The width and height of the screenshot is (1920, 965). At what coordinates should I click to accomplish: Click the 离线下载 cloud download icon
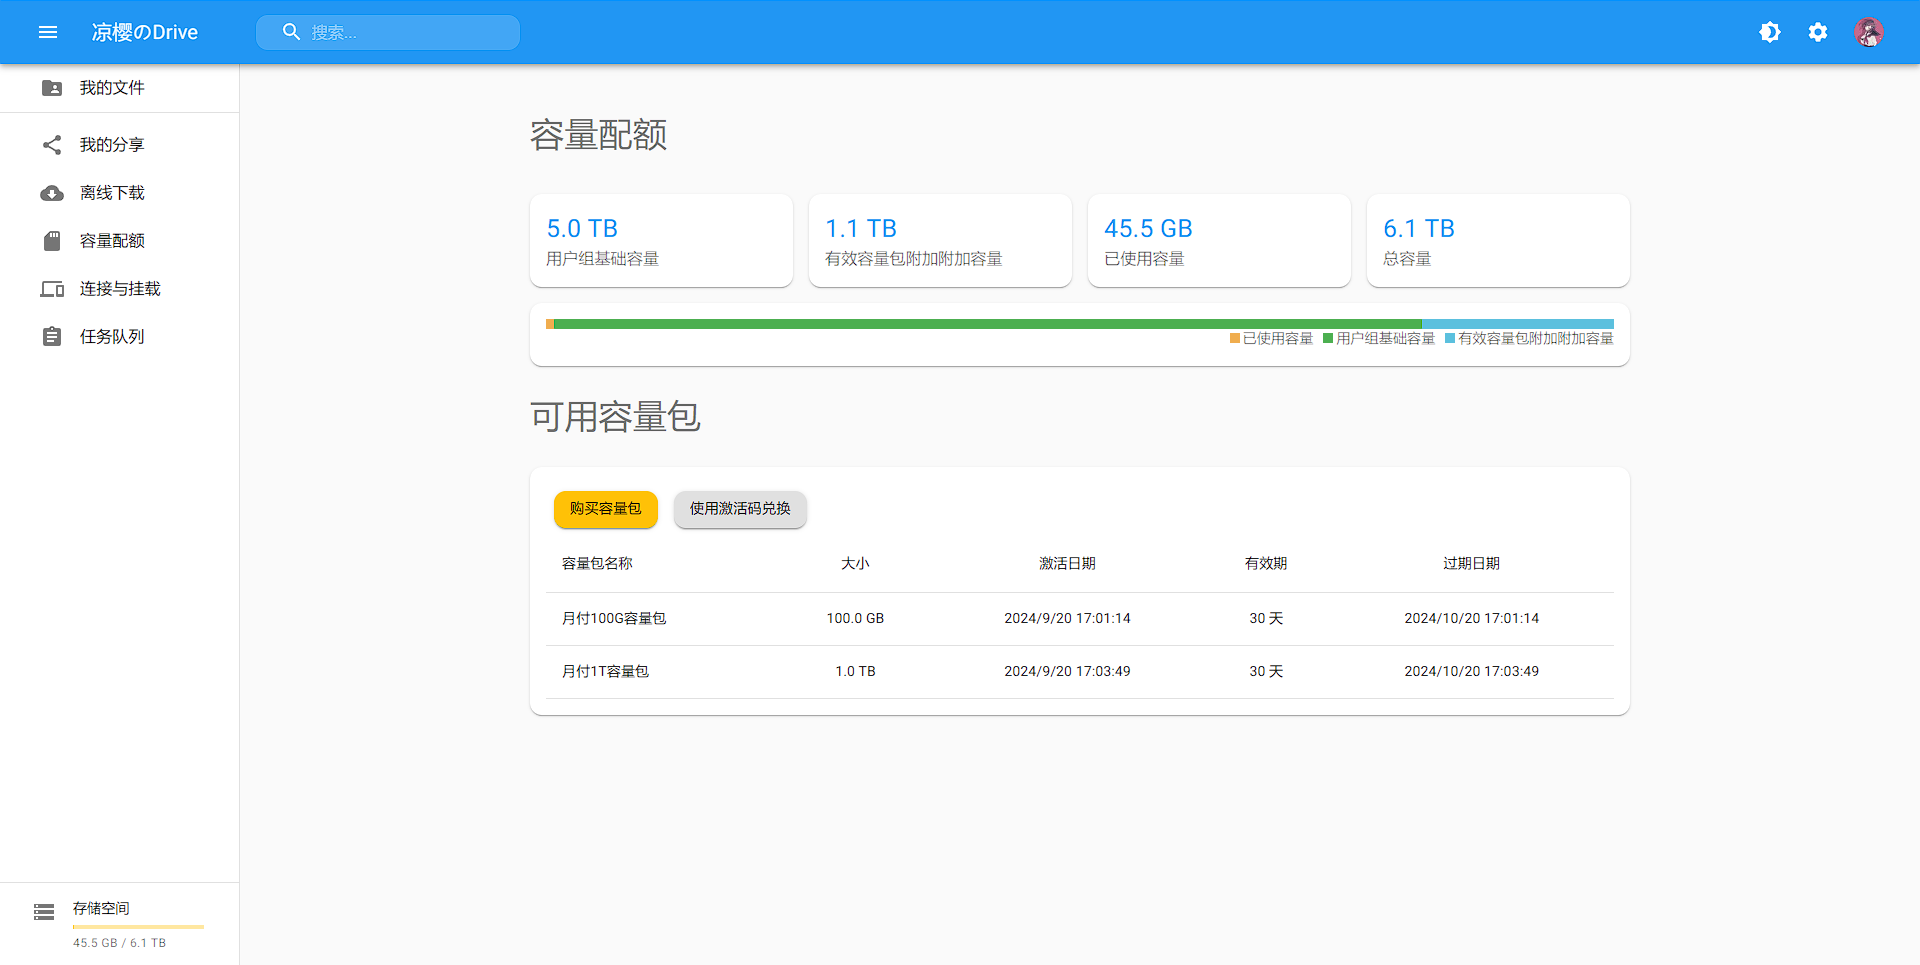(x=52, y=193)
